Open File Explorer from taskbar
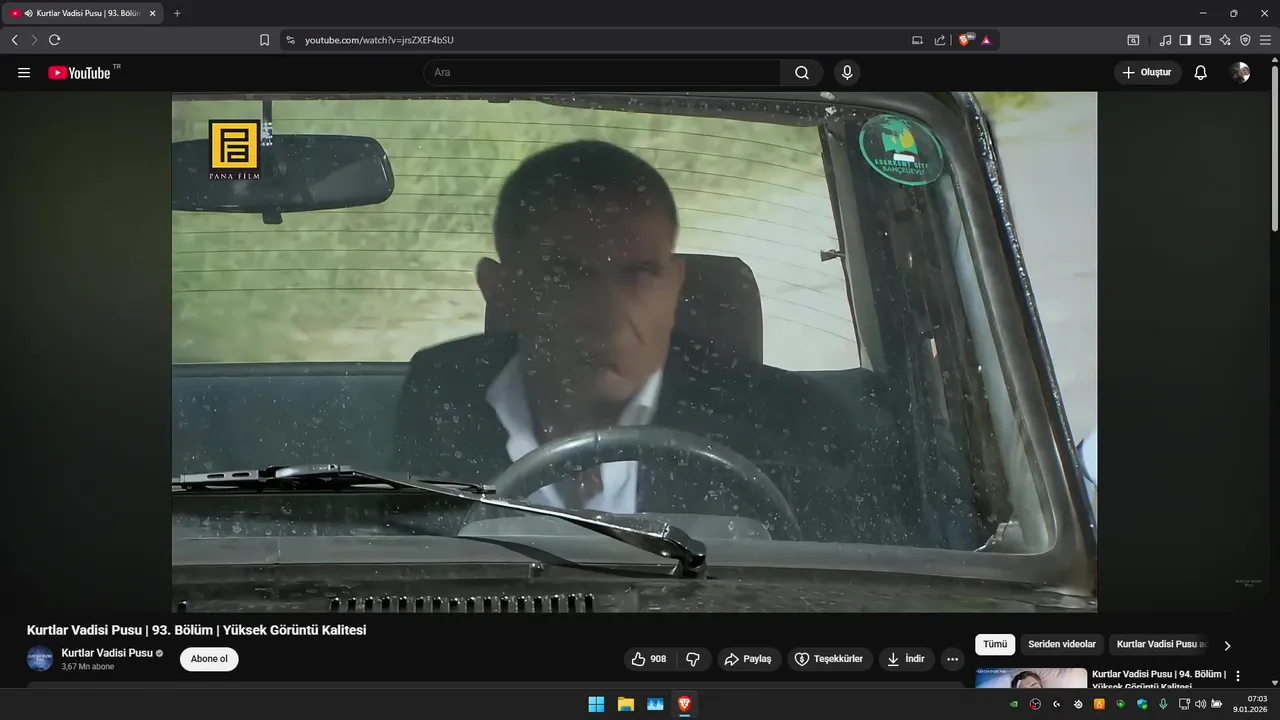Viewport: 1280px width, 720px height. (x=626, y=704)
